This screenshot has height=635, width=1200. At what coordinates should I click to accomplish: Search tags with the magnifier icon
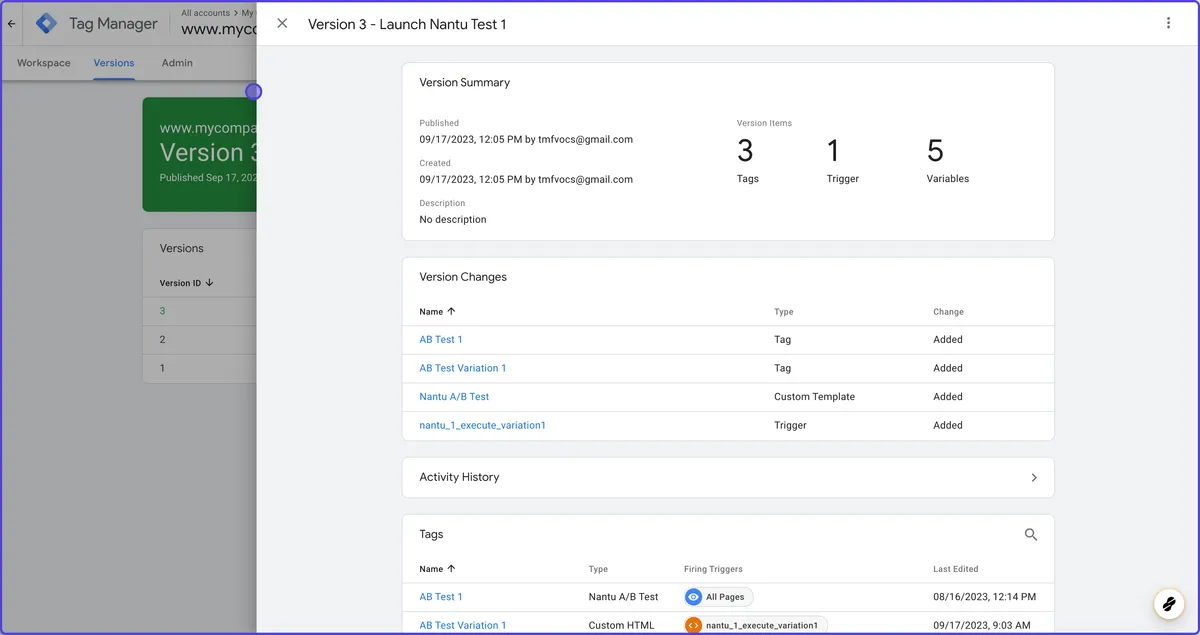(x=1031, y=535)
